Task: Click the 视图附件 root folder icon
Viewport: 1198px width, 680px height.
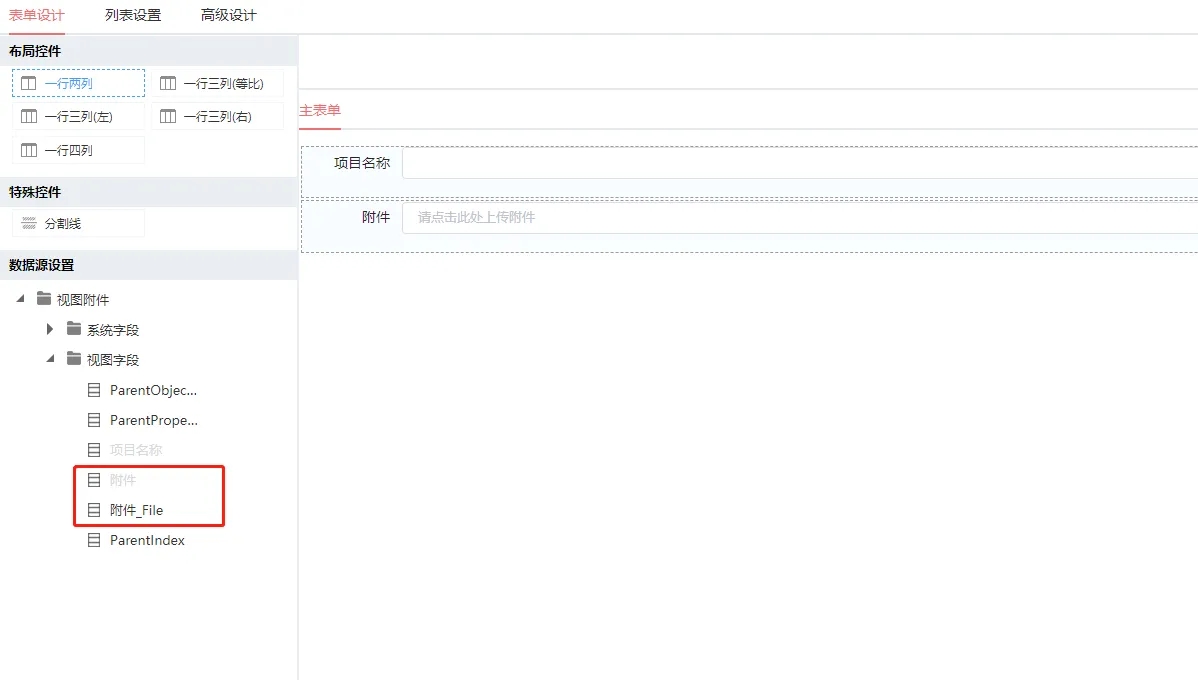Action: click(43, 299)
